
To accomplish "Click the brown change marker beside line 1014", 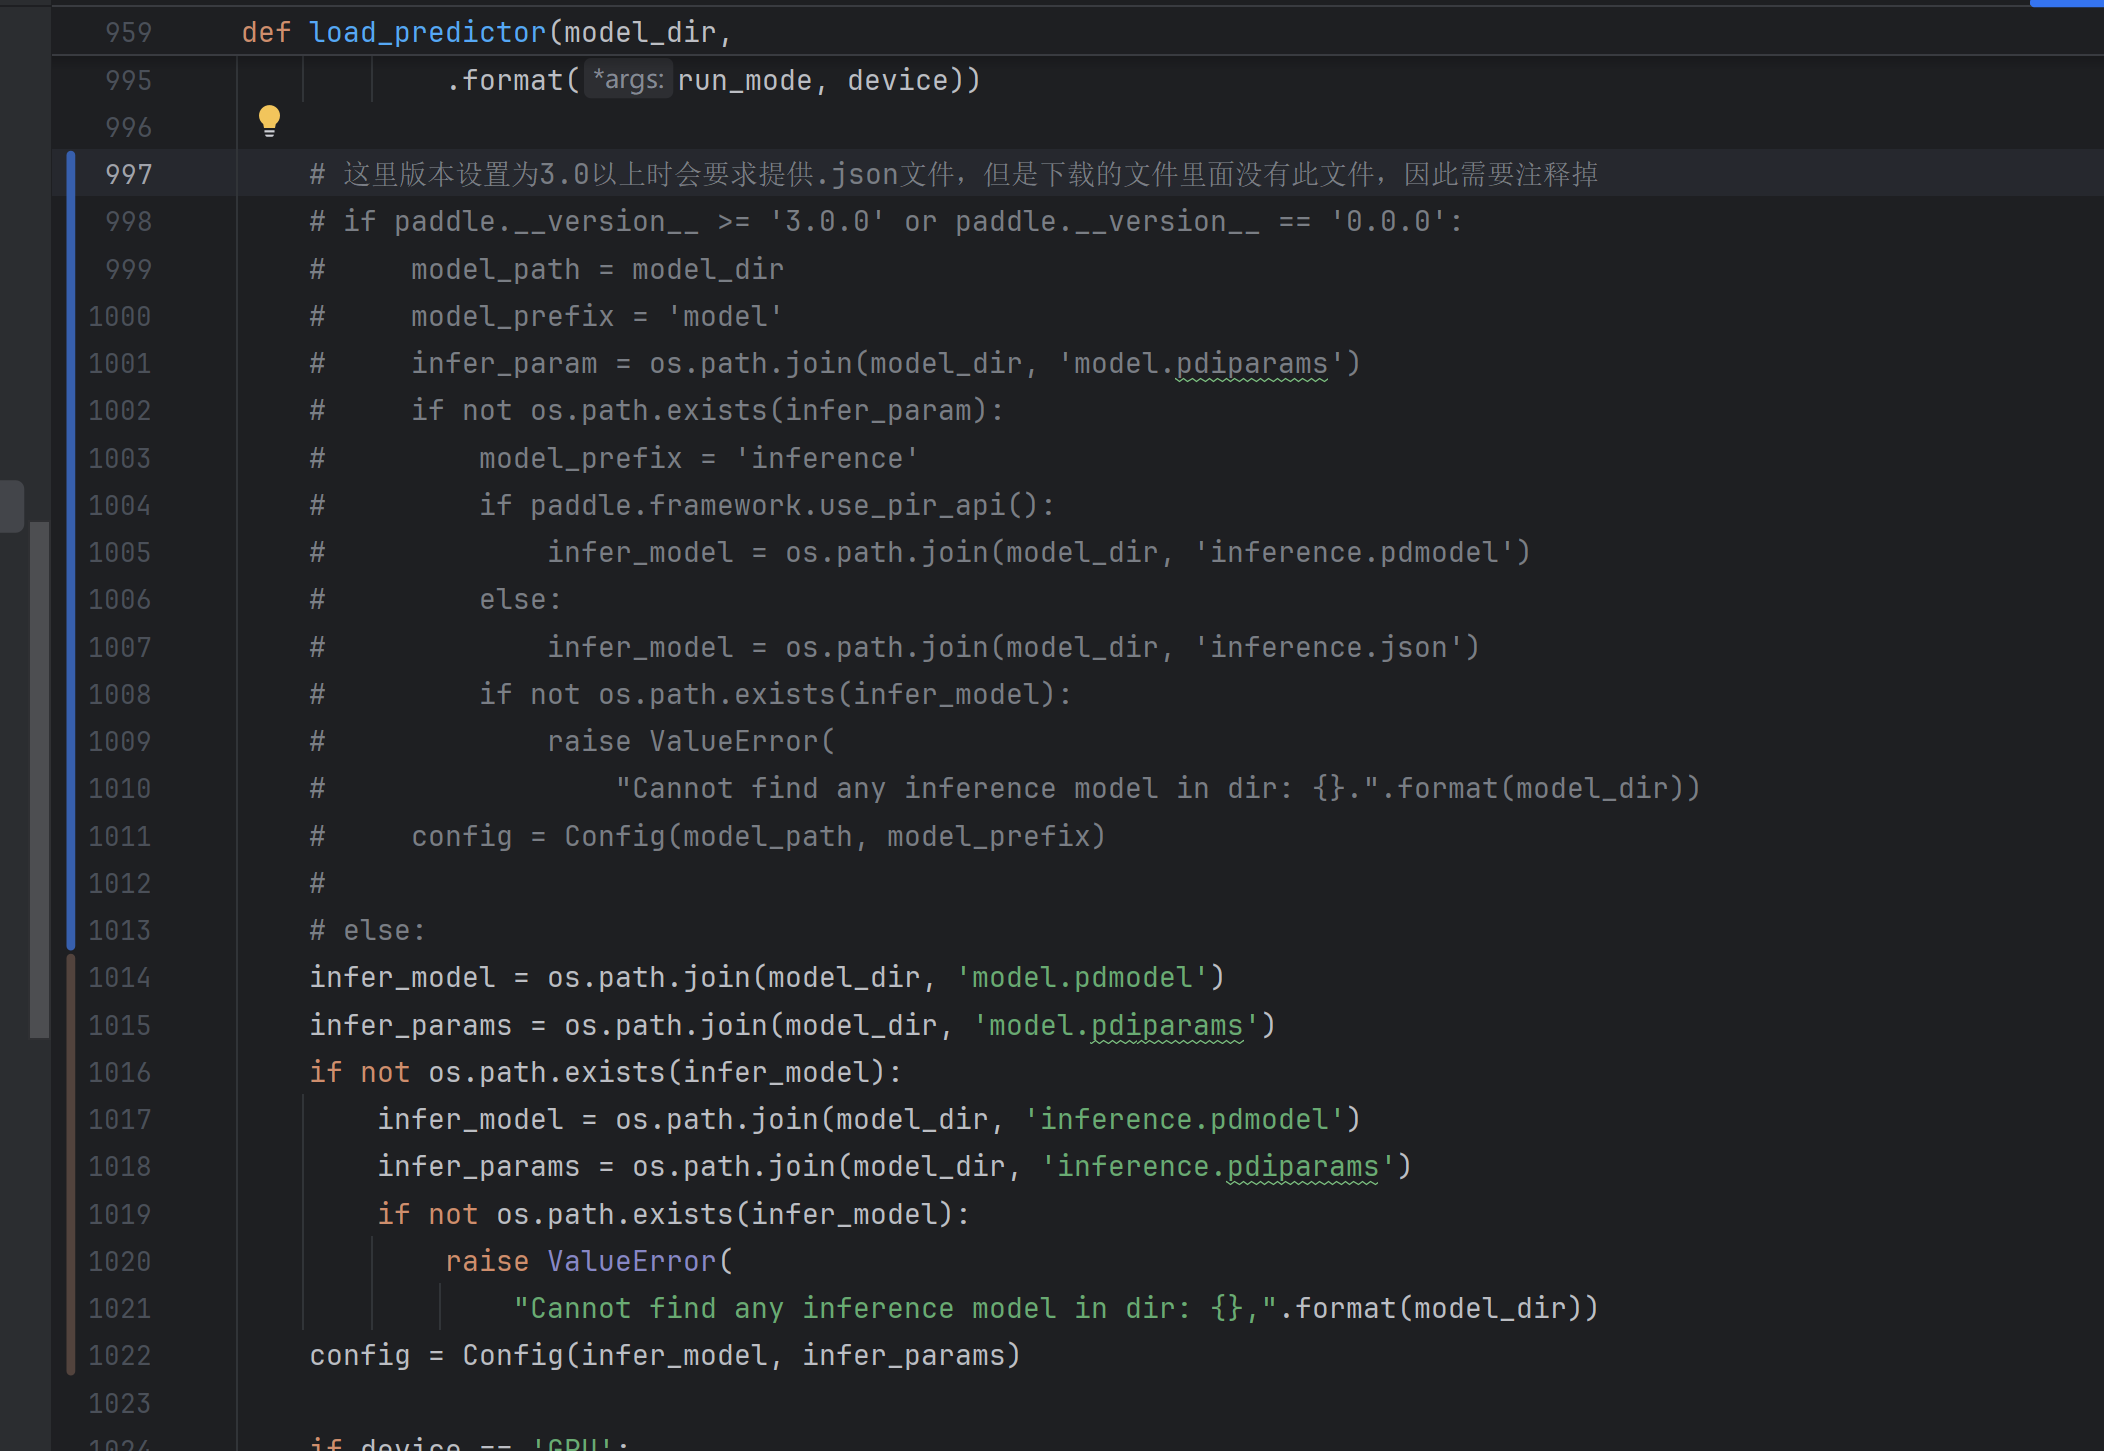I will [x=71, y=977].
